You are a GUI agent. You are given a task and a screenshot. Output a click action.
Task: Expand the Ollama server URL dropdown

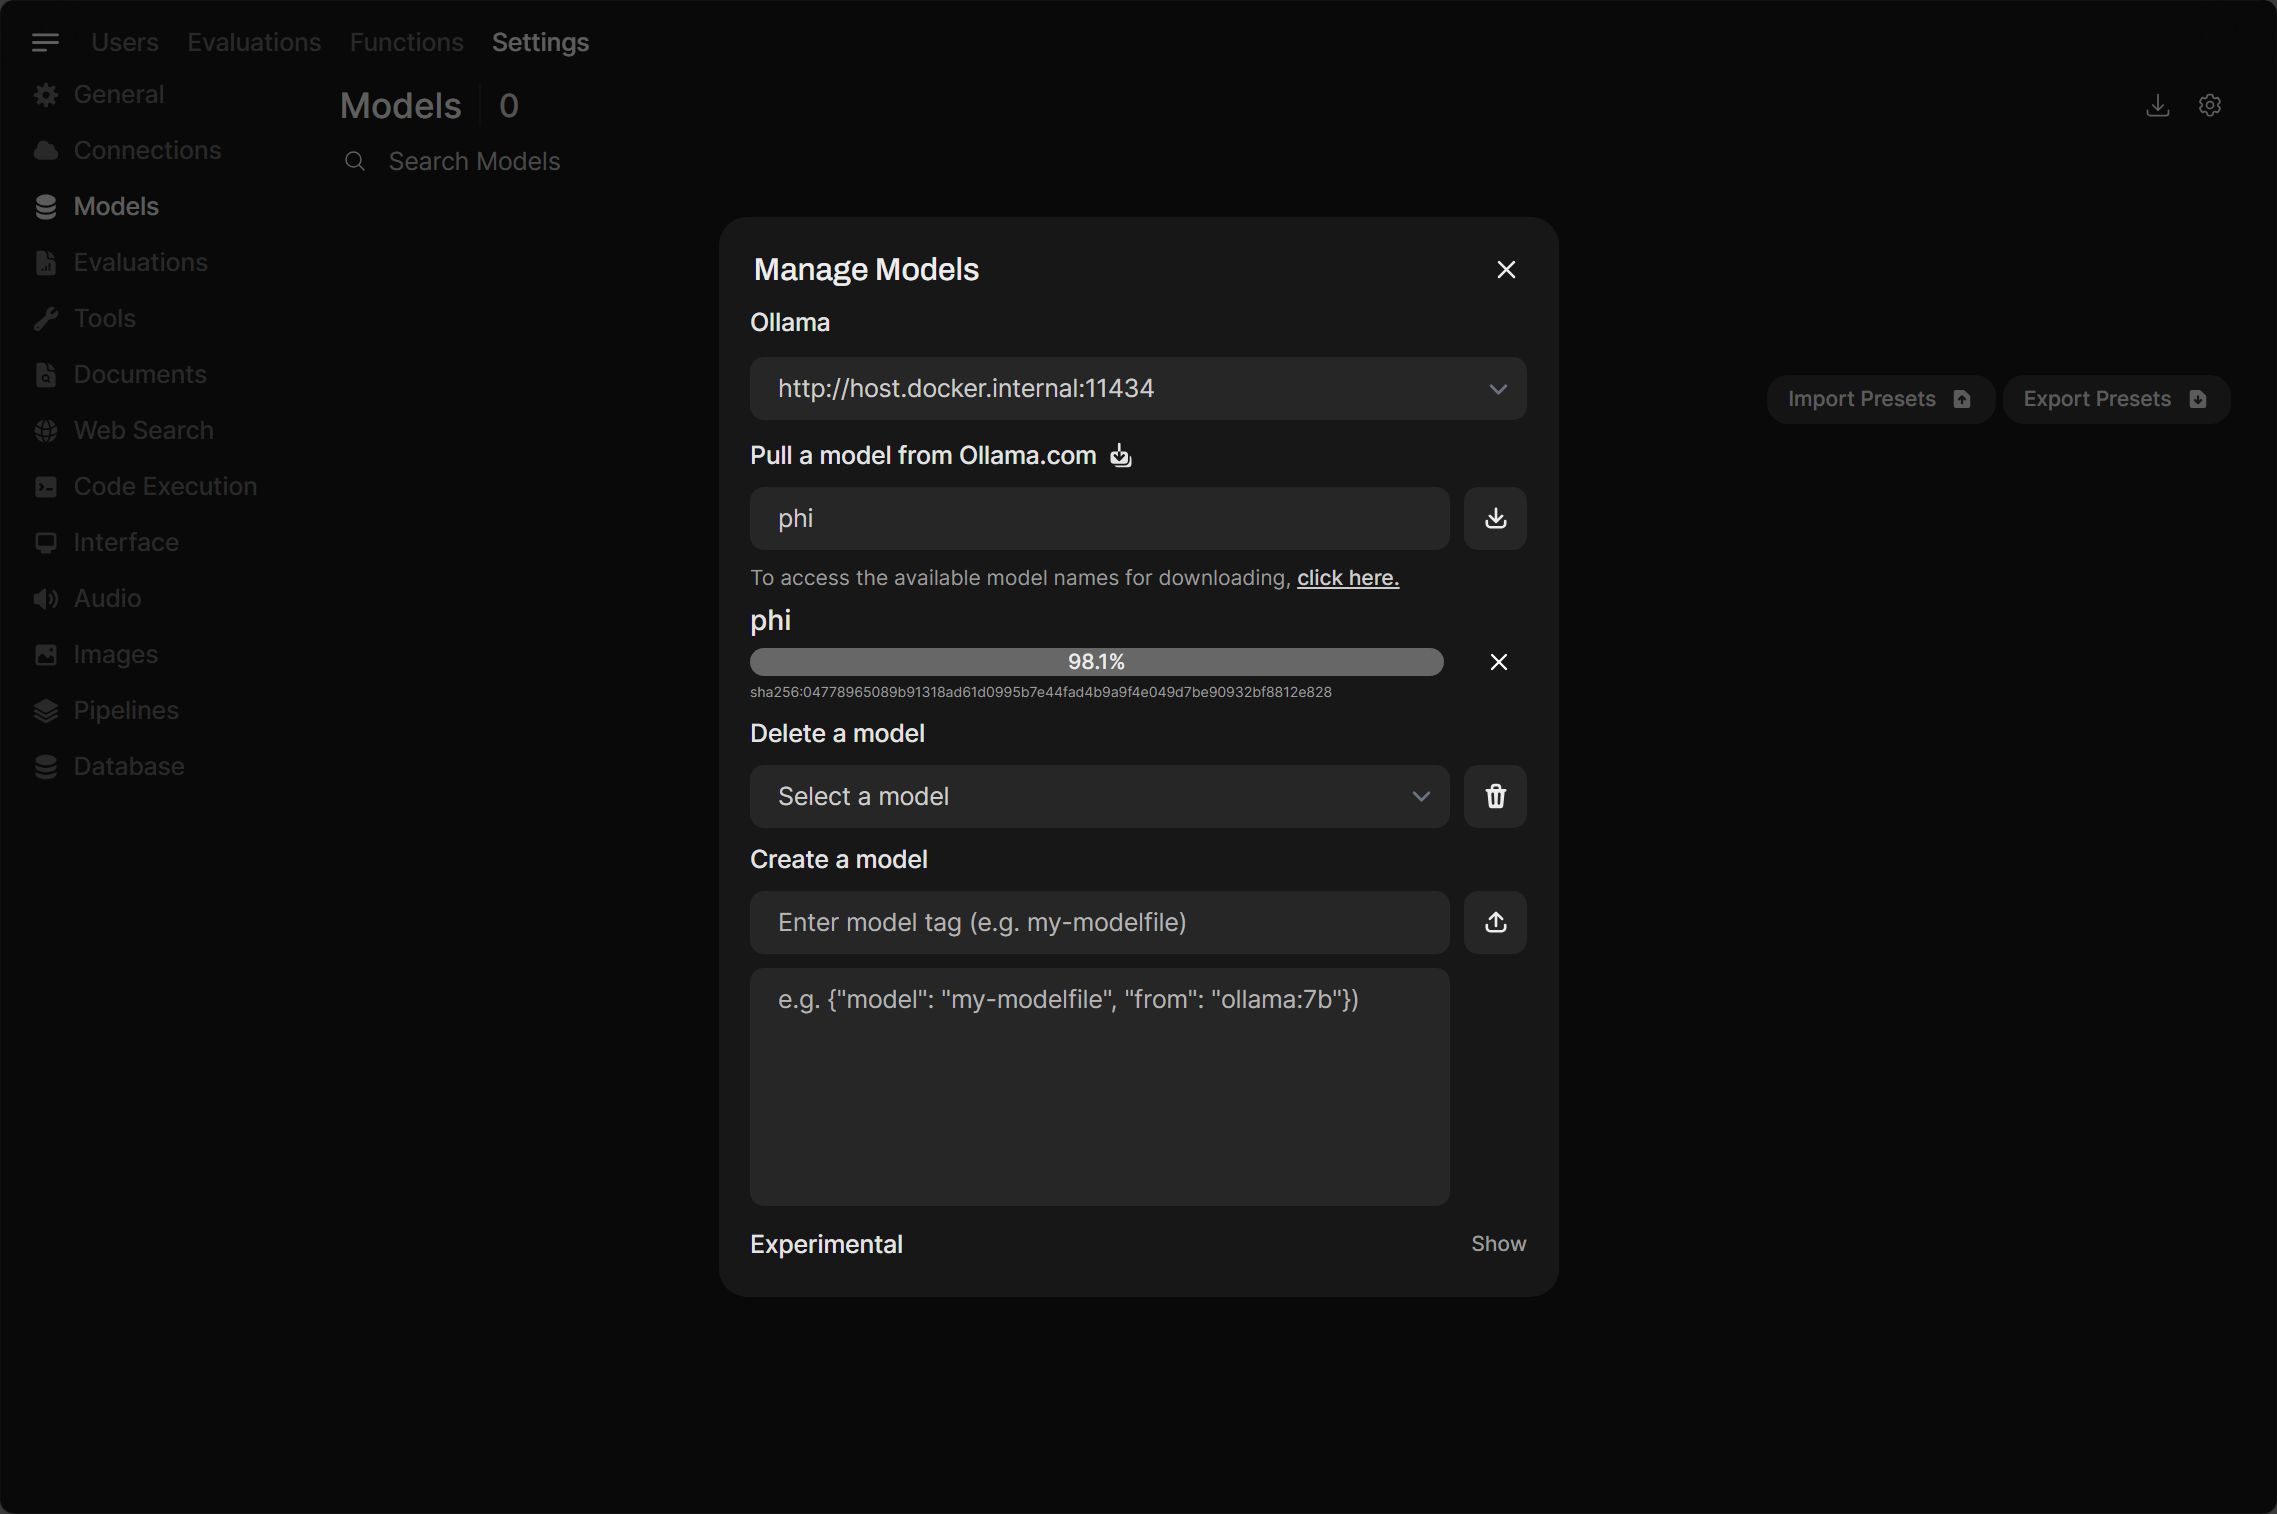pos(1137,388)
